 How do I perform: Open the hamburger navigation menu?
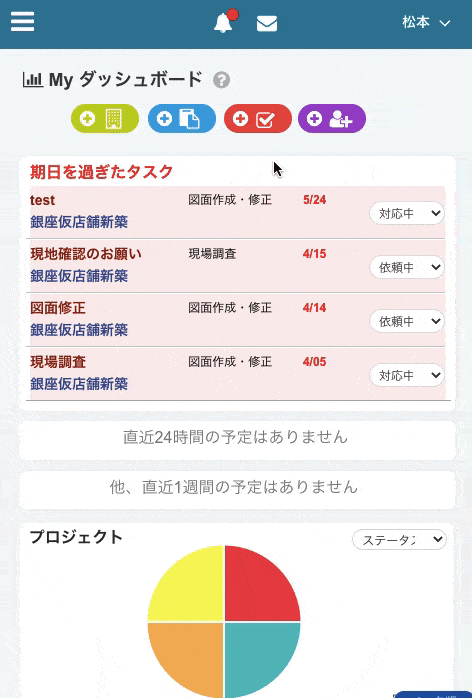[x=22, y=21]
